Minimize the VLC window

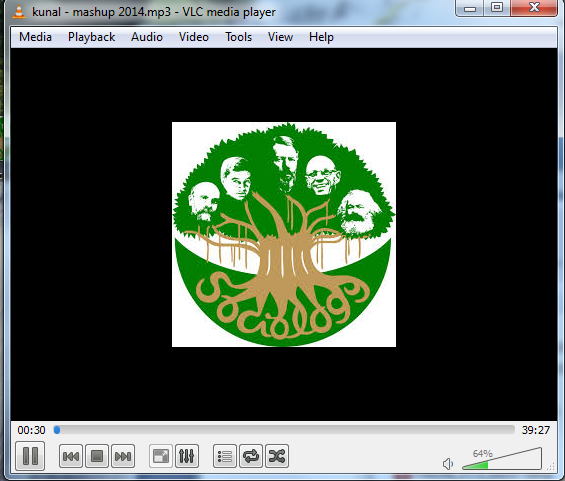[470, 8]
